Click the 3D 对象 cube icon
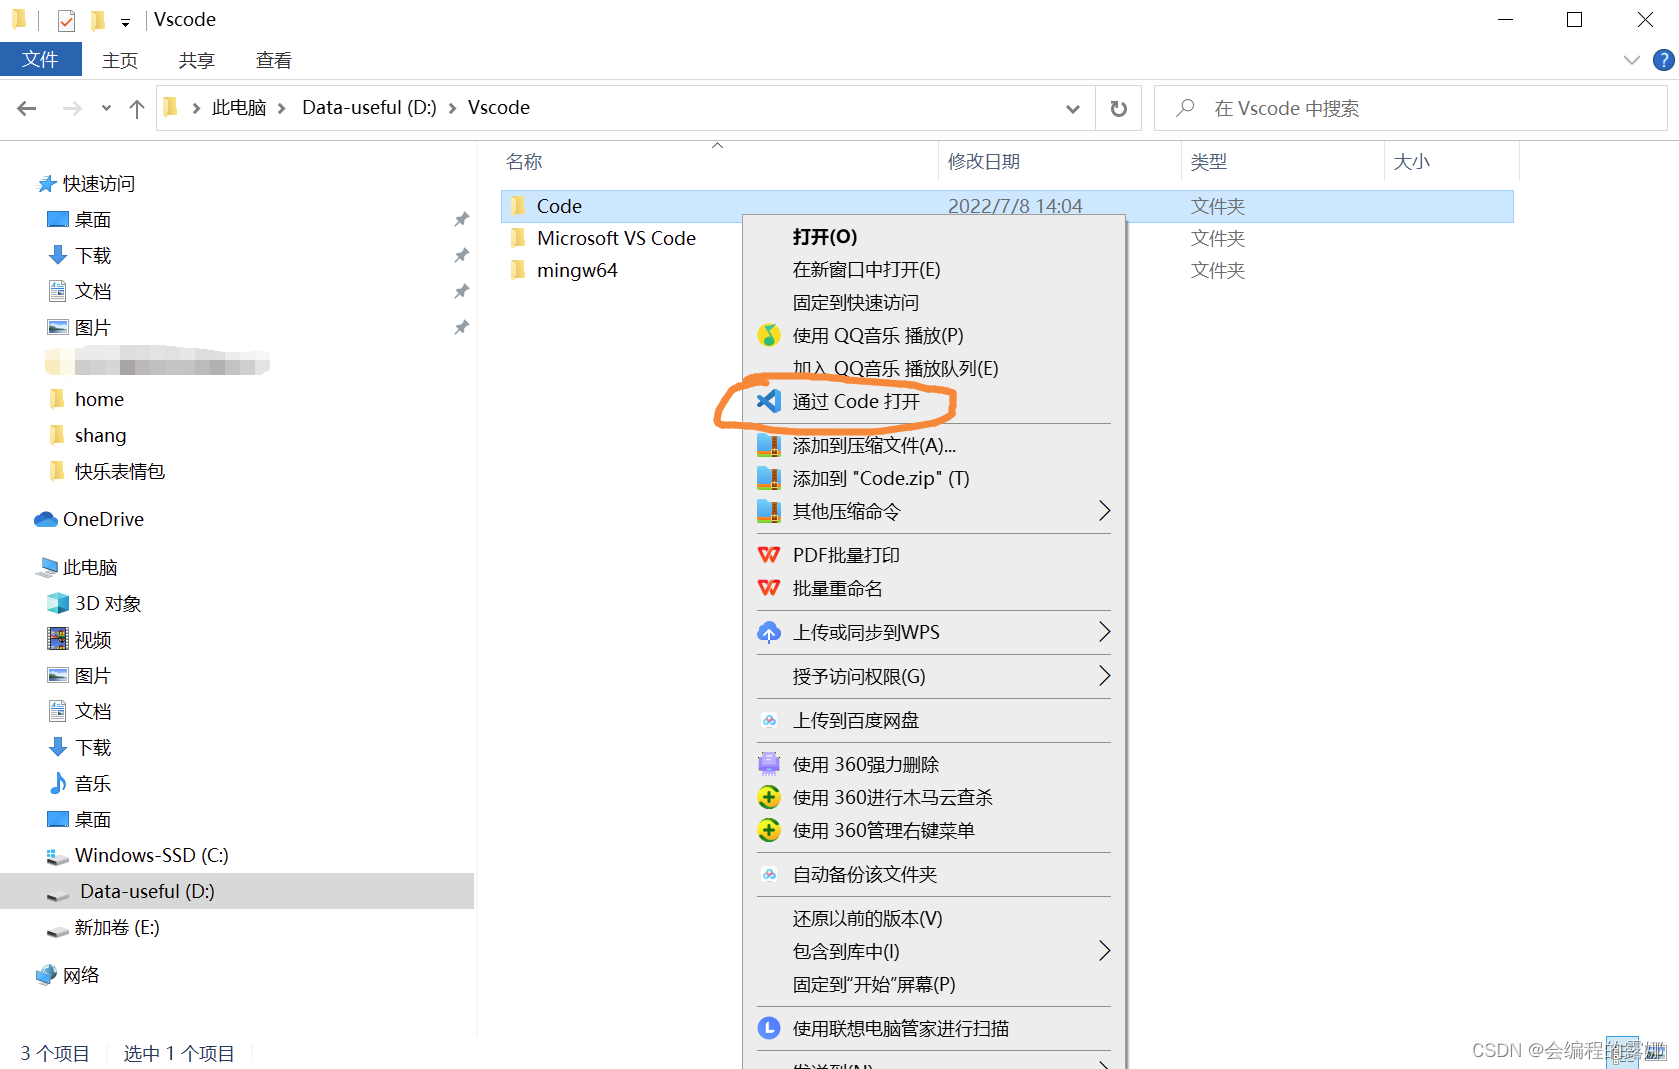 (58, 603)
